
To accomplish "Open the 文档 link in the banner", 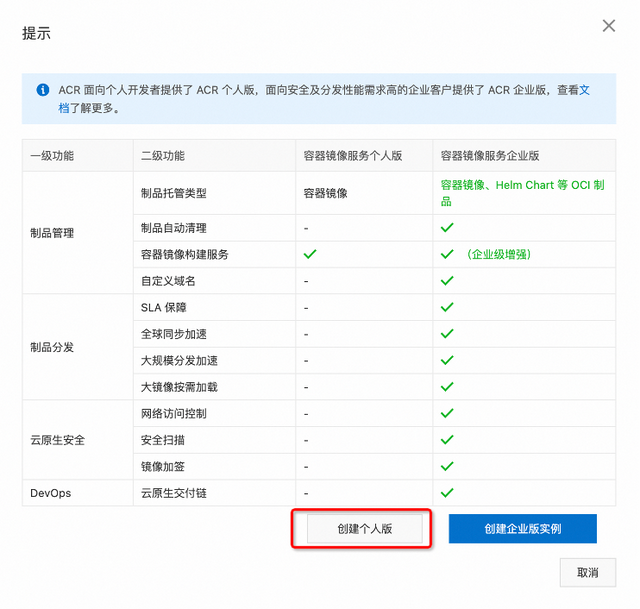I will point(584,90).
